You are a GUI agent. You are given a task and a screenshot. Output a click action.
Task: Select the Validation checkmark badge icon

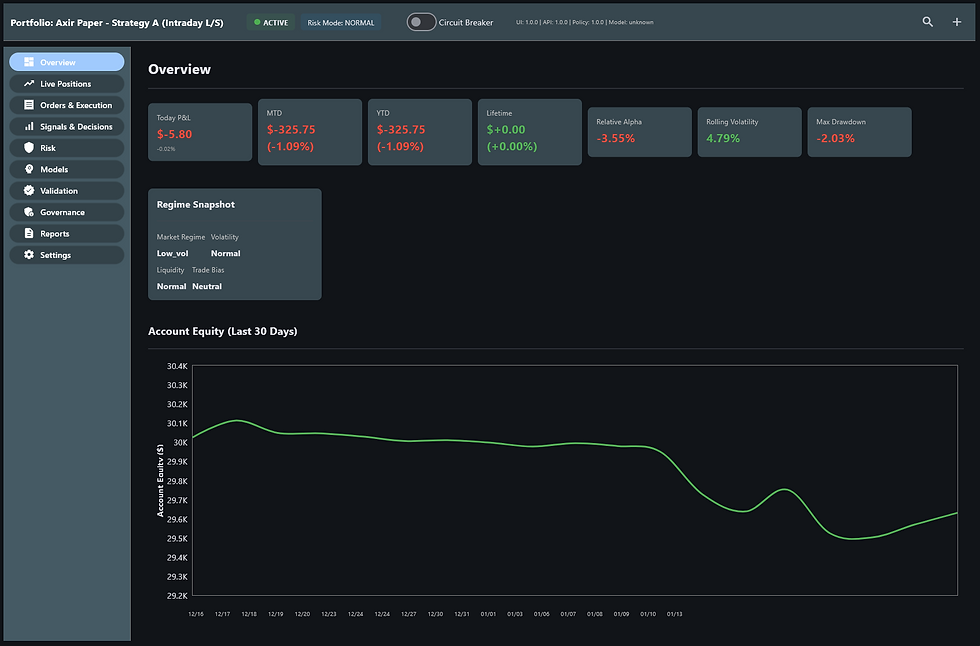pyautogui.click(x=29, y=191)
